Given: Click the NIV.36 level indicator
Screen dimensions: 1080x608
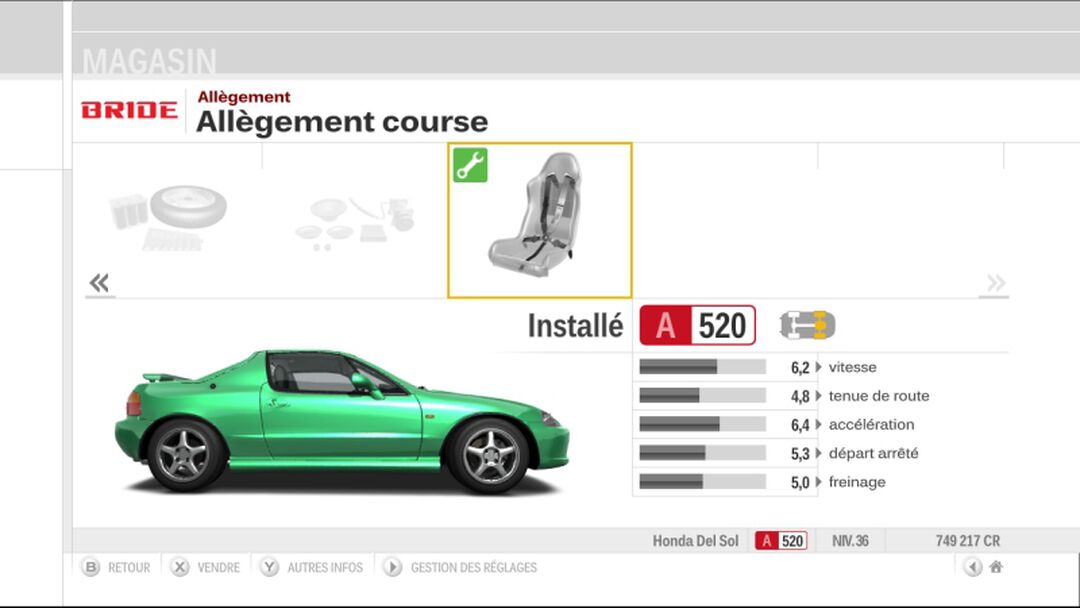Looking at the screenshot, I should click(850, 541).
